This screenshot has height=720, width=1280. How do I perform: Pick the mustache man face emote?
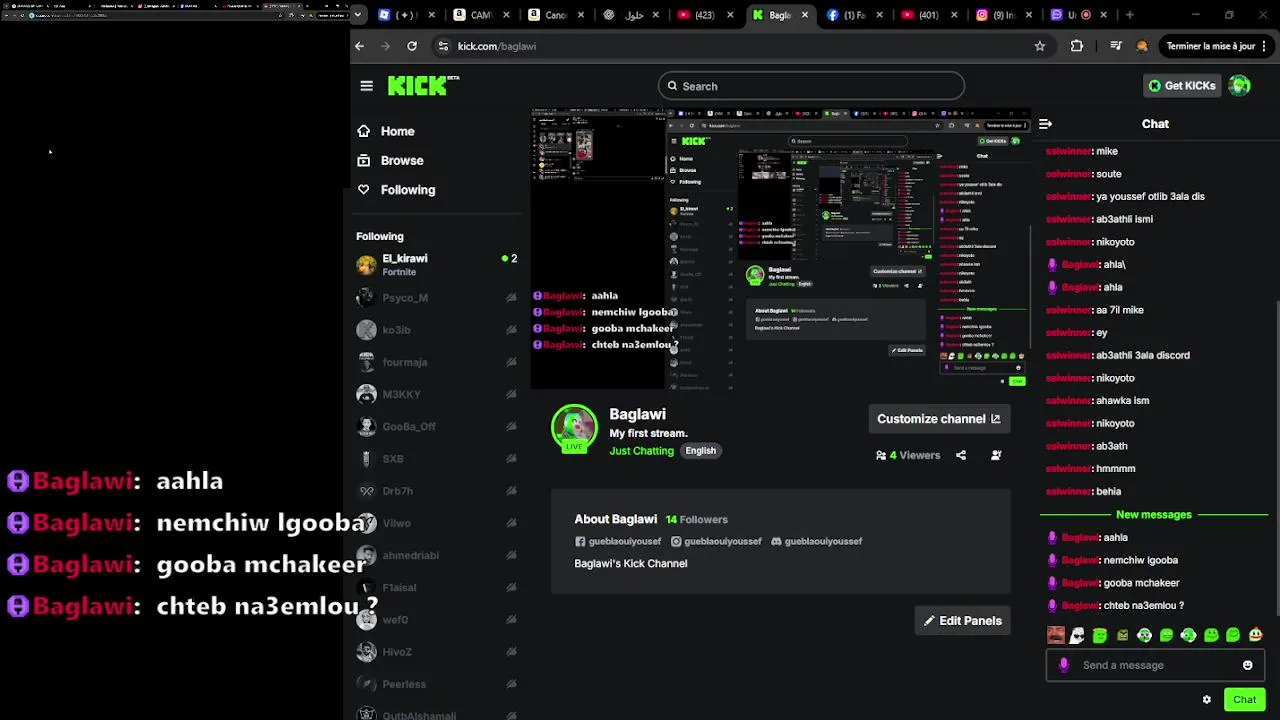click(1056, 635)
